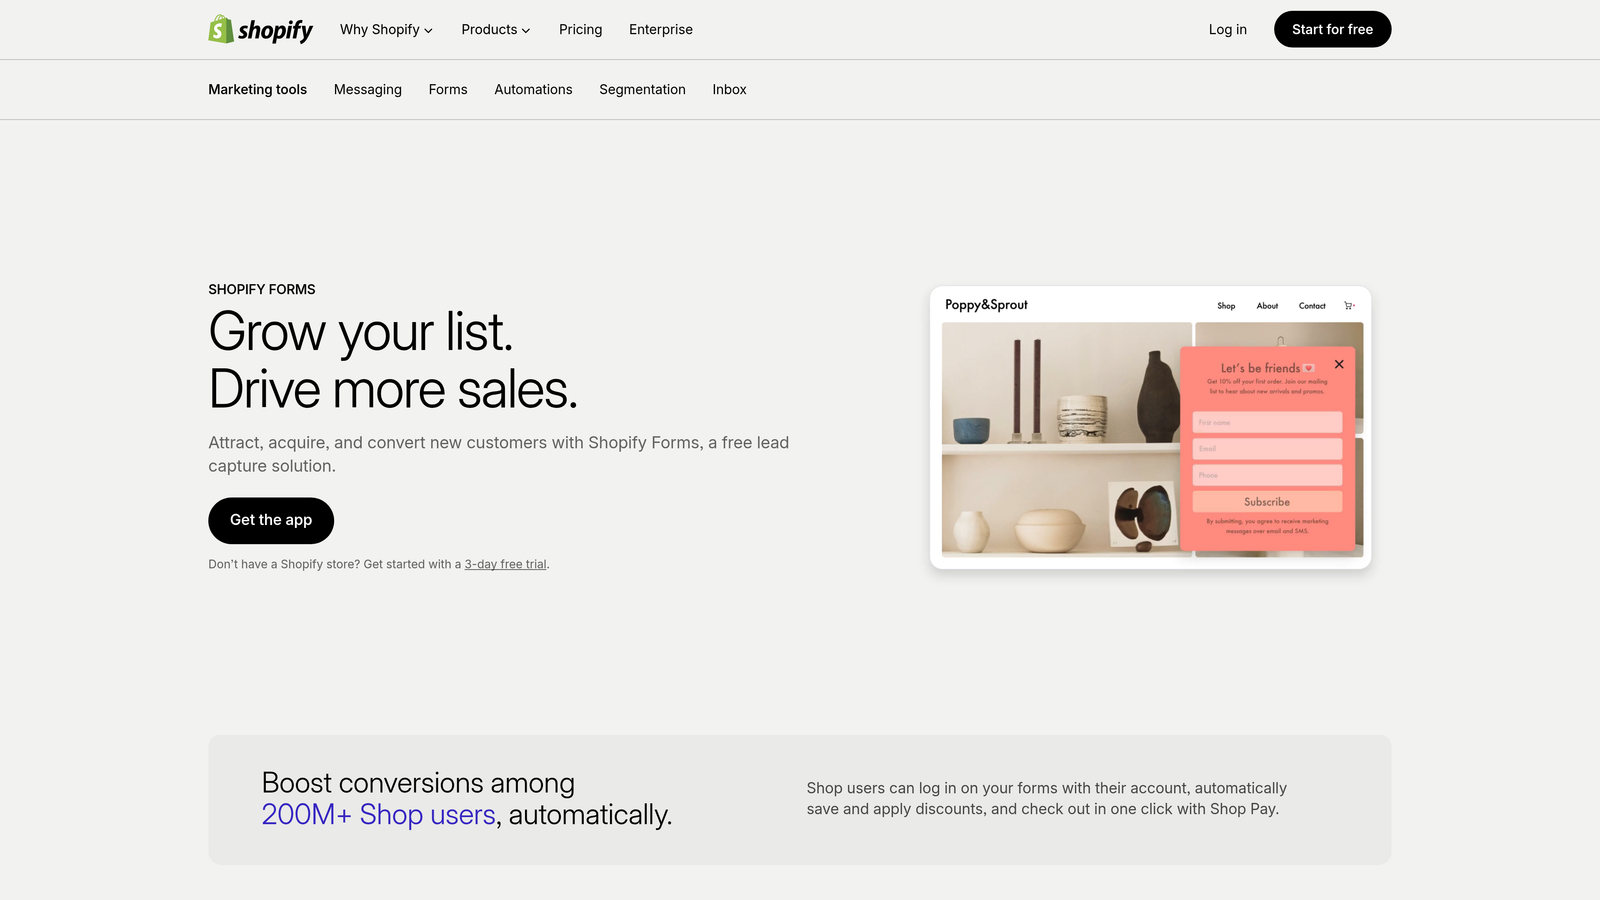Open the Inbox tab
The width and height of the screenshot is (1600, 900).
729,89
